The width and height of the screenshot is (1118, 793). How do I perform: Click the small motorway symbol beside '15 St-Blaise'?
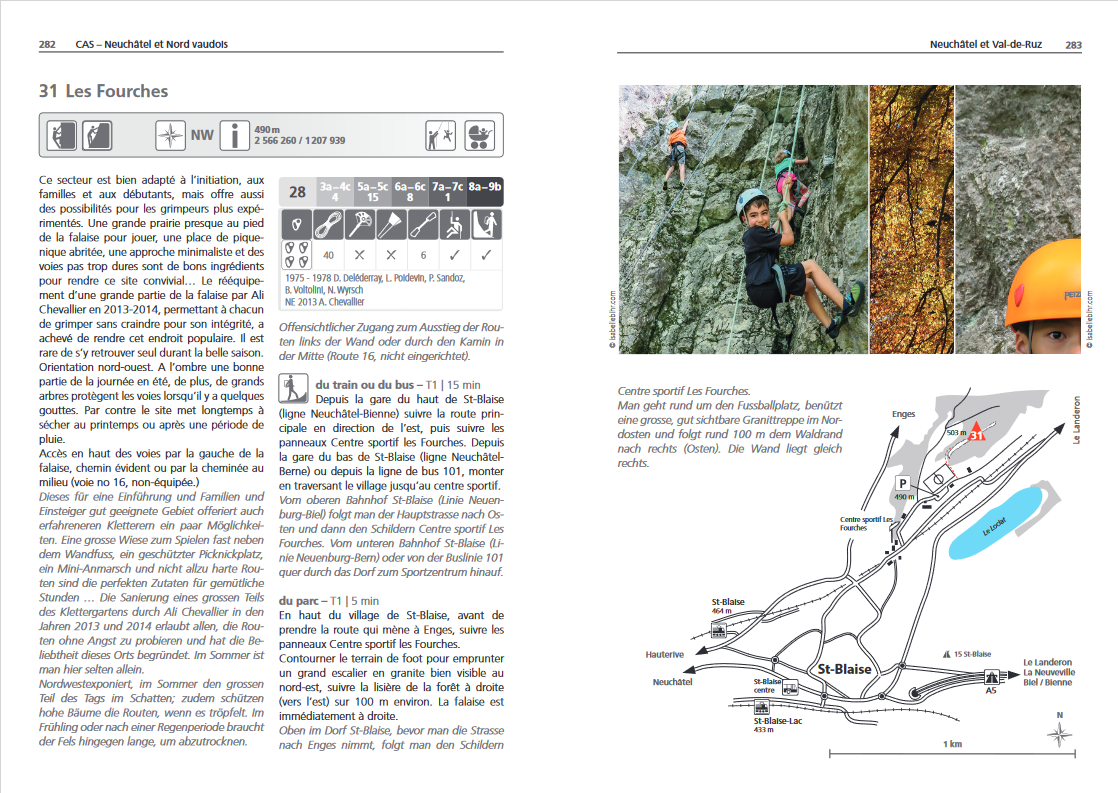coord(946,654)
